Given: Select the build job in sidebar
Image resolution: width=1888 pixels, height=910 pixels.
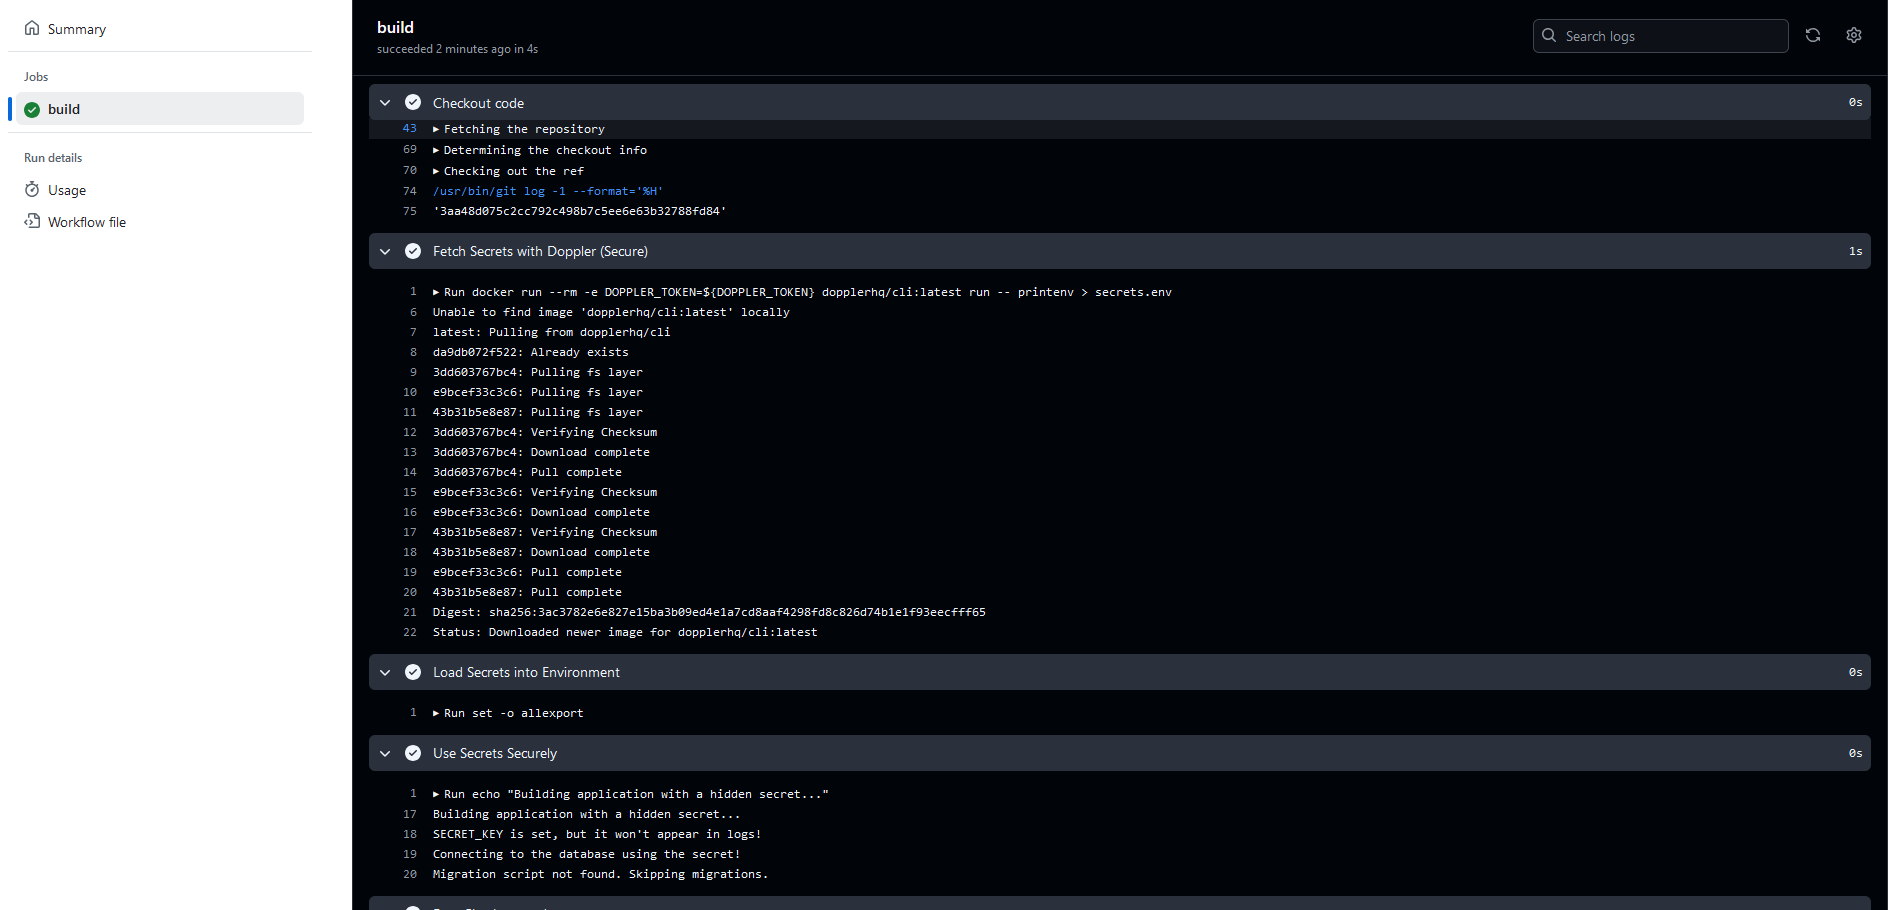Looking at the screenshot, I should (x=160, y=109).
